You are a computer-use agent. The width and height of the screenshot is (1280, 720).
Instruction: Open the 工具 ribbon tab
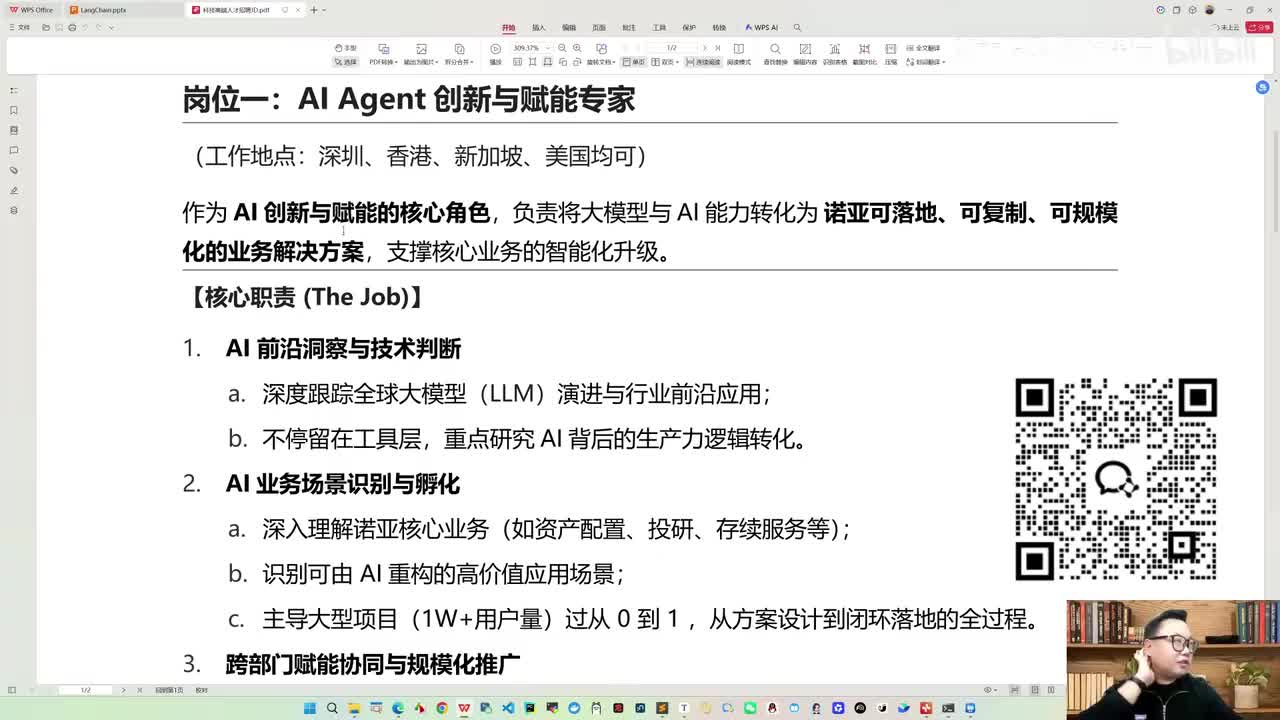tap(659, 28)
